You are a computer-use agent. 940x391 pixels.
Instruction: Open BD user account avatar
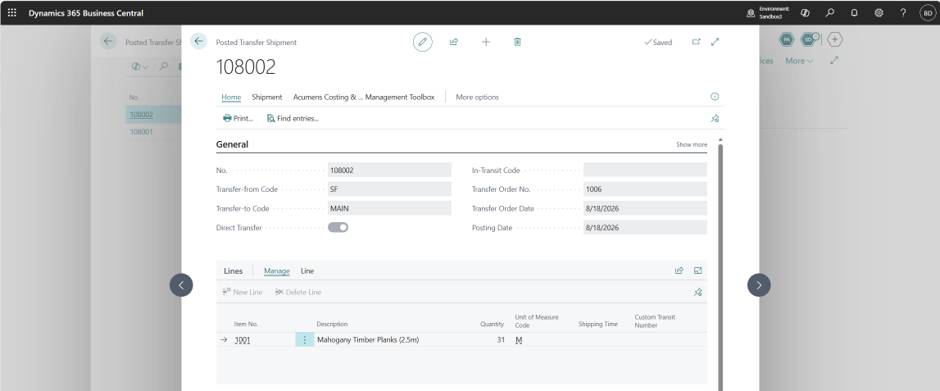click(x=927, y=13)
